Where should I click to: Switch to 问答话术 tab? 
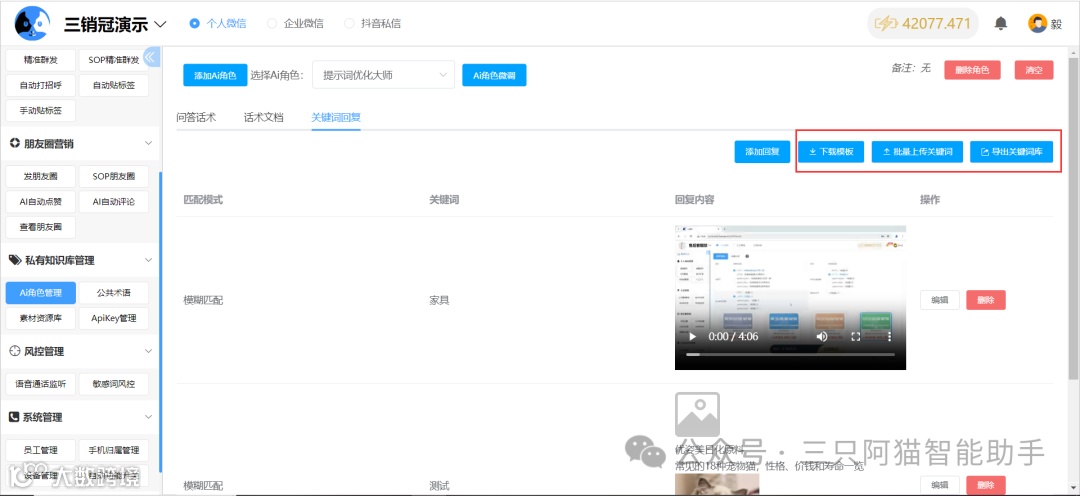pyautogui.click(x=196, y=117)
